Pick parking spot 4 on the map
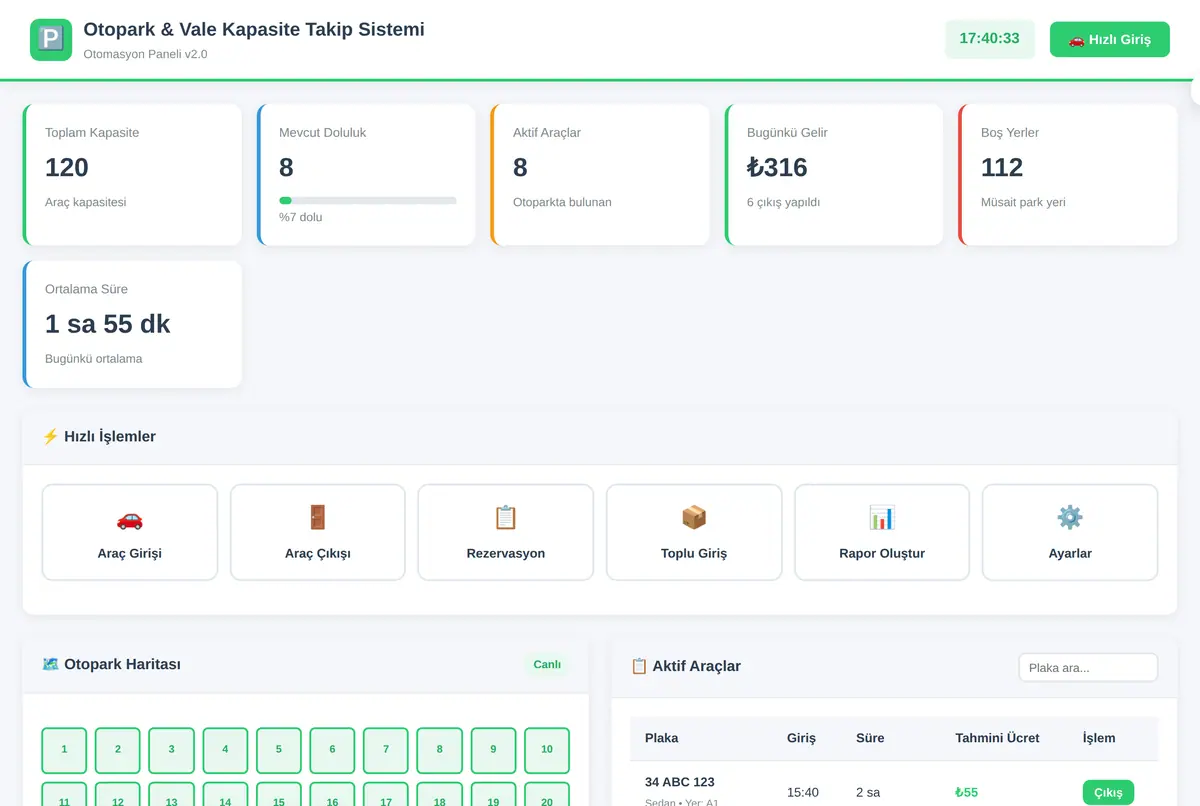1200x806 pixels. 225,750
